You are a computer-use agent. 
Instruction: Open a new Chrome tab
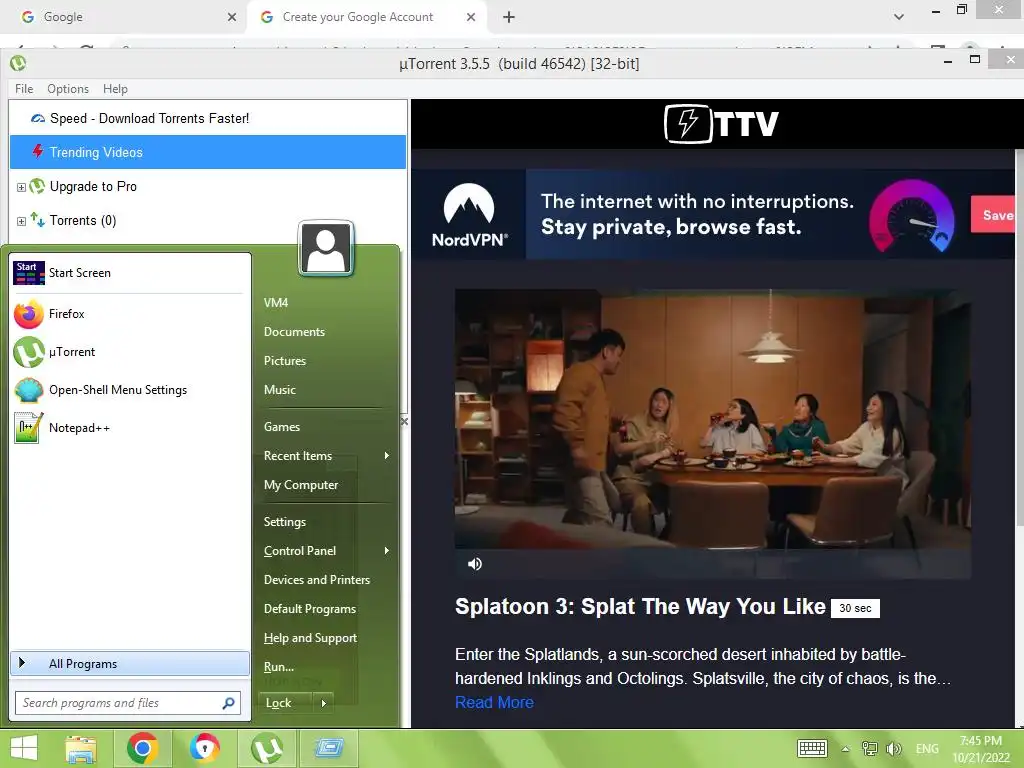[509, 17]
